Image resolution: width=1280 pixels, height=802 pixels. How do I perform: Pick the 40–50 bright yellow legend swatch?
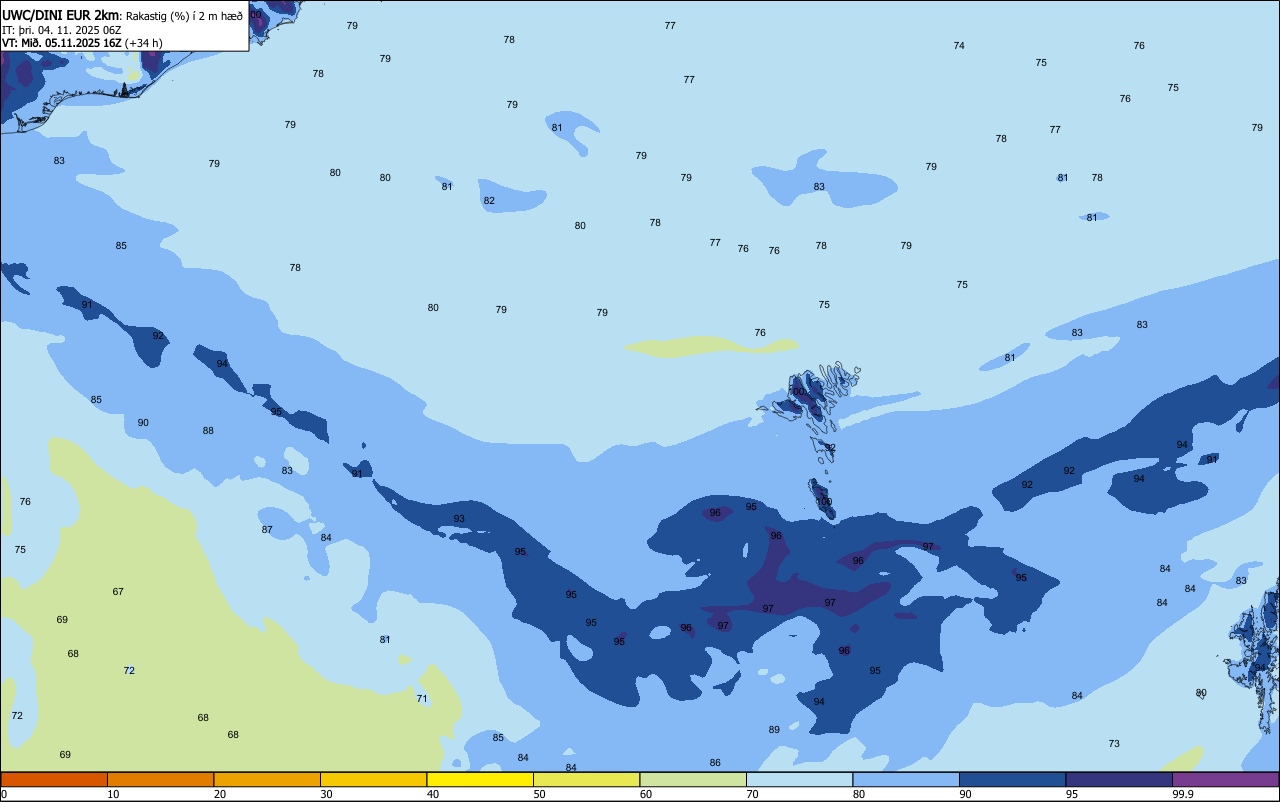pyautogui.click(x=480, y=779)
